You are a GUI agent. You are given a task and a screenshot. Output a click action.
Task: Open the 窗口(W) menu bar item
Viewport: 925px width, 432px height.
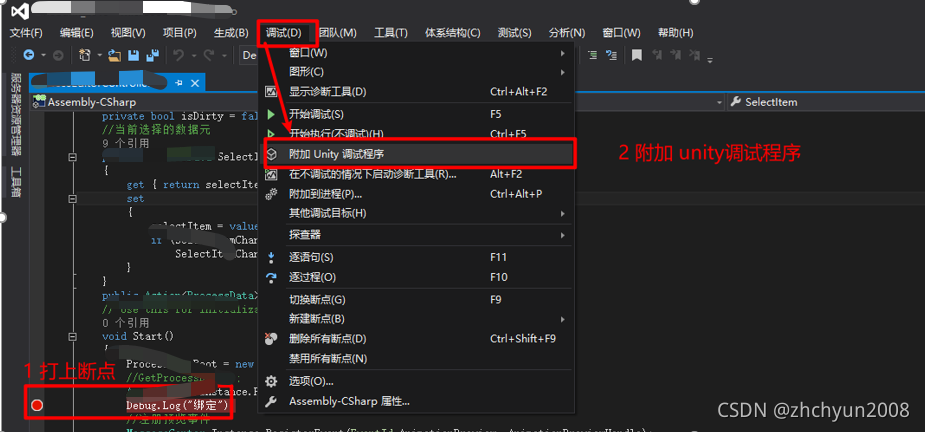(622, 33)
